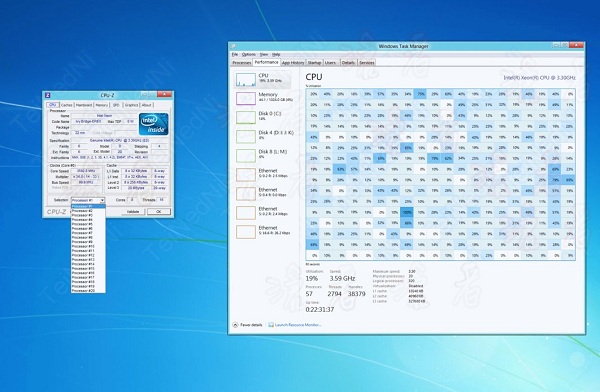Select the CPU performance graph thumbnail
This screenshot has height=392, width=600.
[x=246, y=80]
